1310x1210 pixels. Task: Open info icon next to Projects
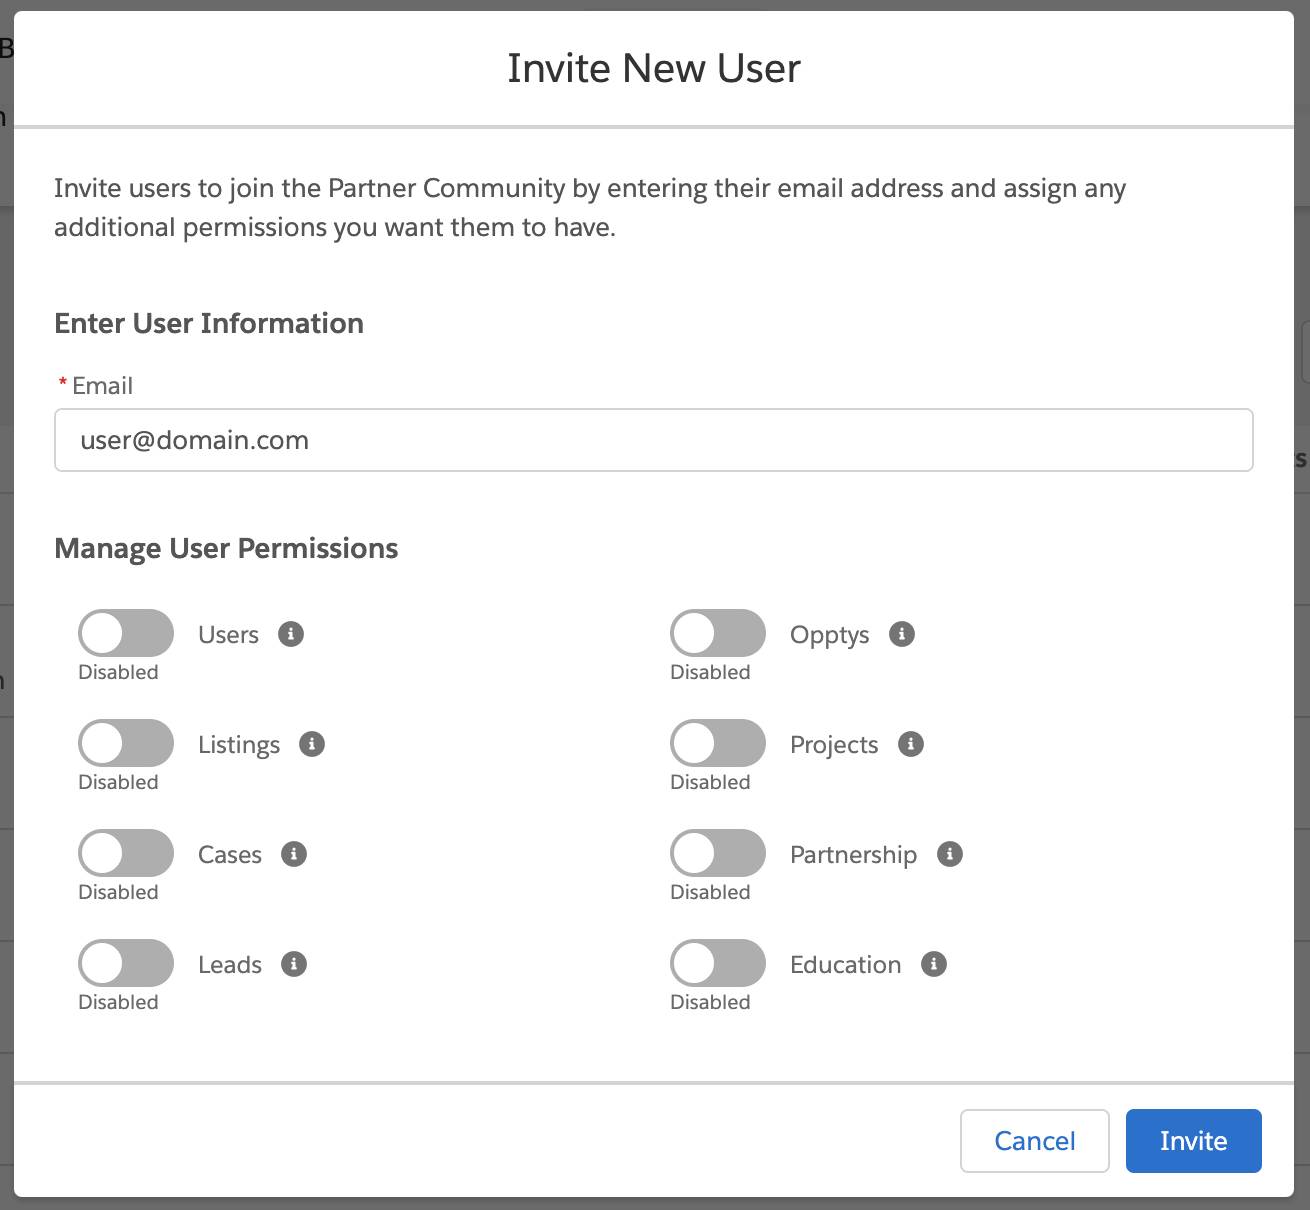point(911,744)
